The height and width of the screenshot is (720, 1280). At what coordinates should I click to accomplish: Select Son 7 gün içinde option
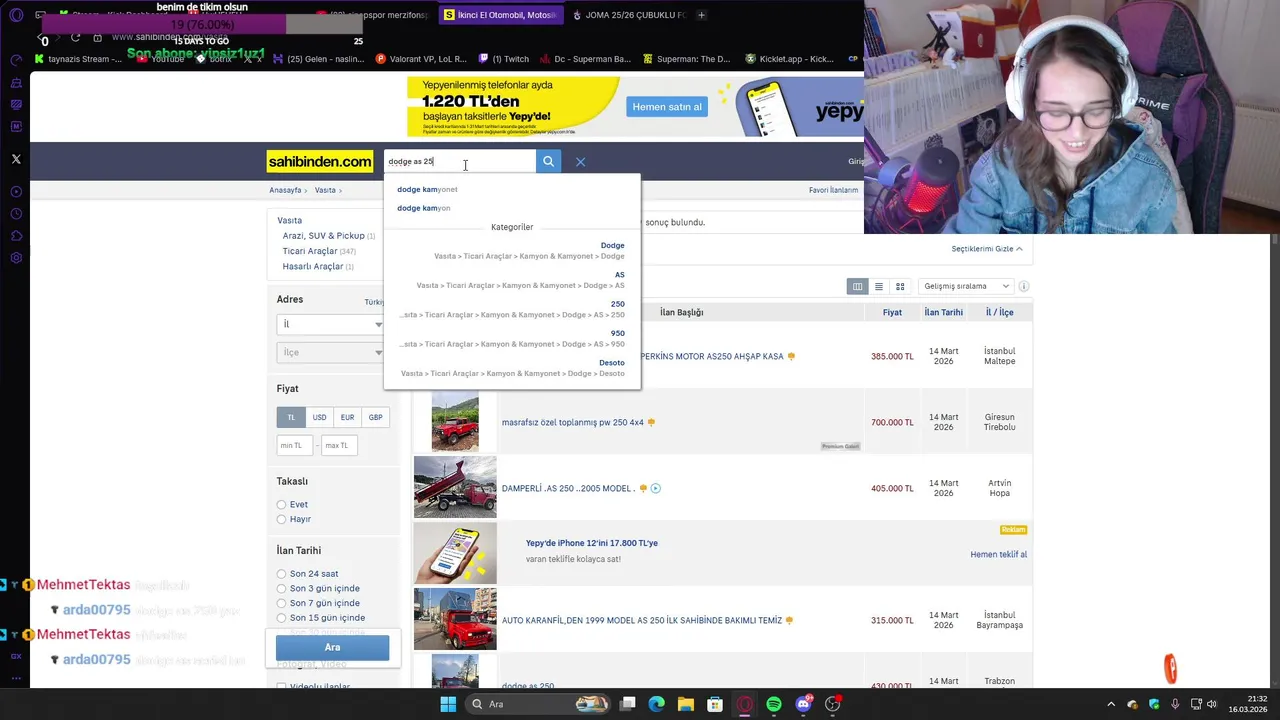281,603
